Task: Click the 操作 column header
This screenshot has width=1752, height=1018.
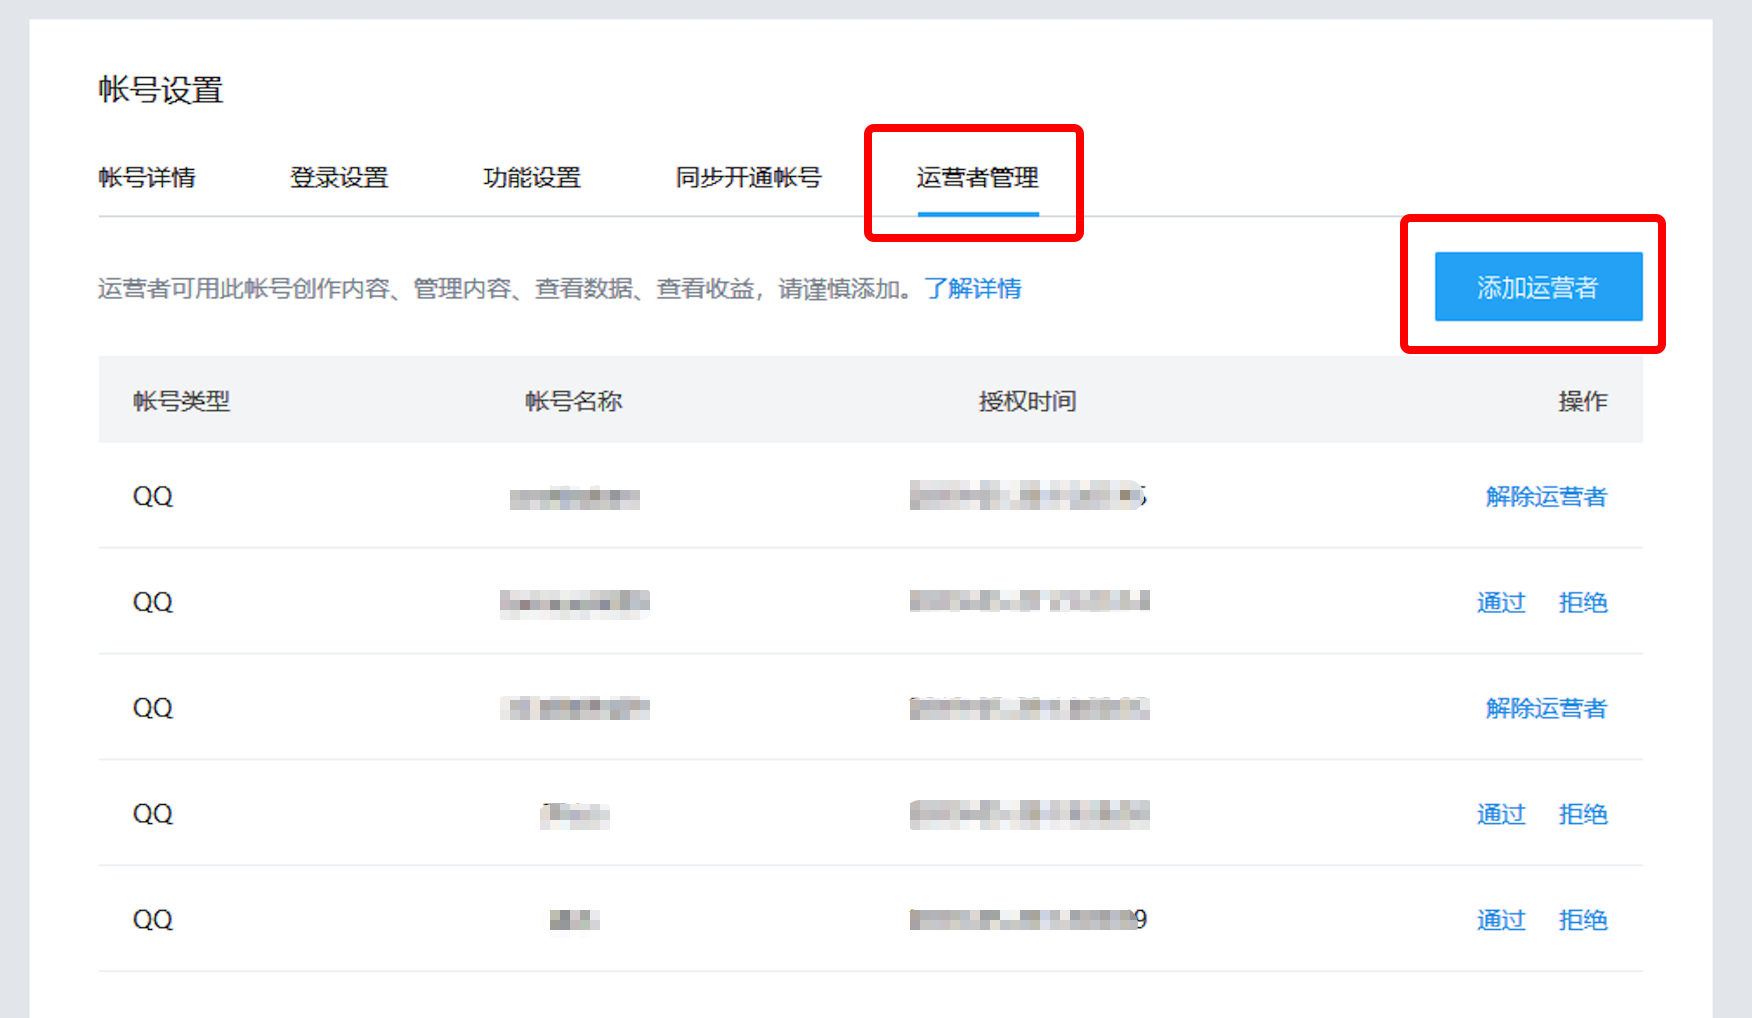Action: (x=1583, y=401)
